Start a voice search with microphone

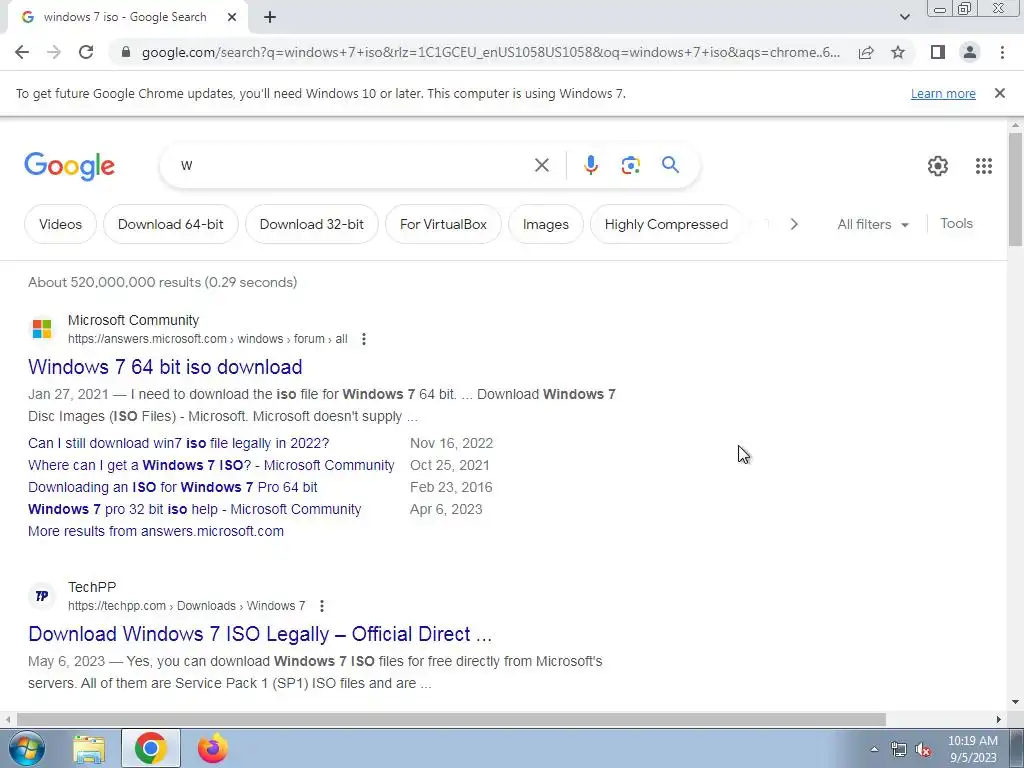[590, 165]
